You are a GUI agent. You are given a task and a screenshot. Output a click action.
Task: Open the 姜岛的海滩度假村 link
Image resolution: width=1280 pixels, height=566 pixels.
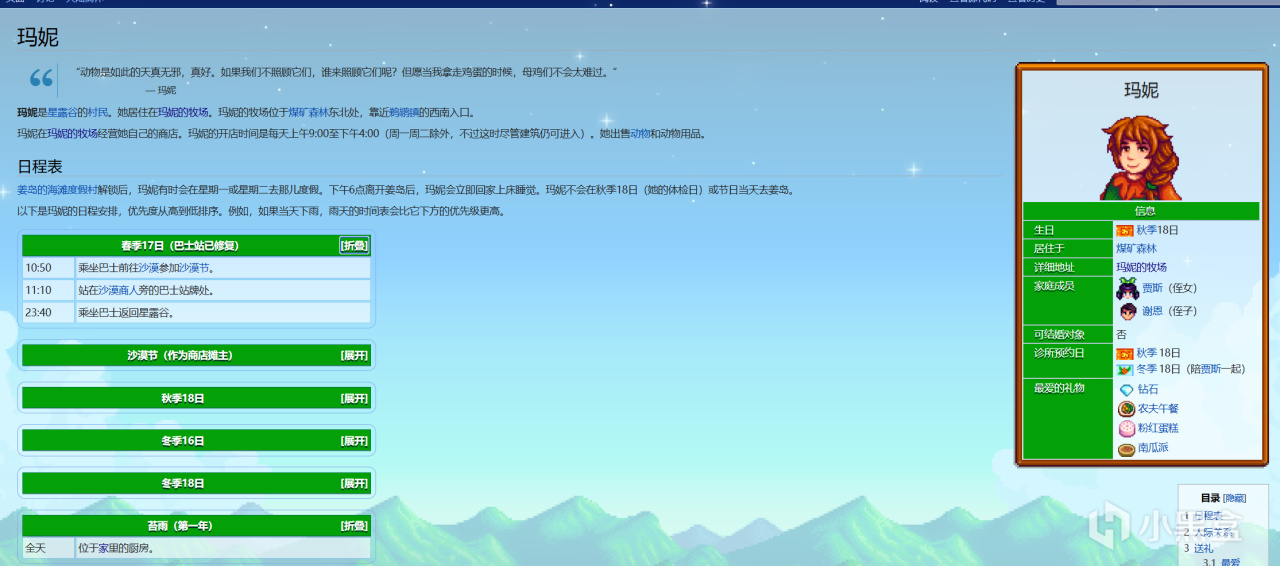57,190
